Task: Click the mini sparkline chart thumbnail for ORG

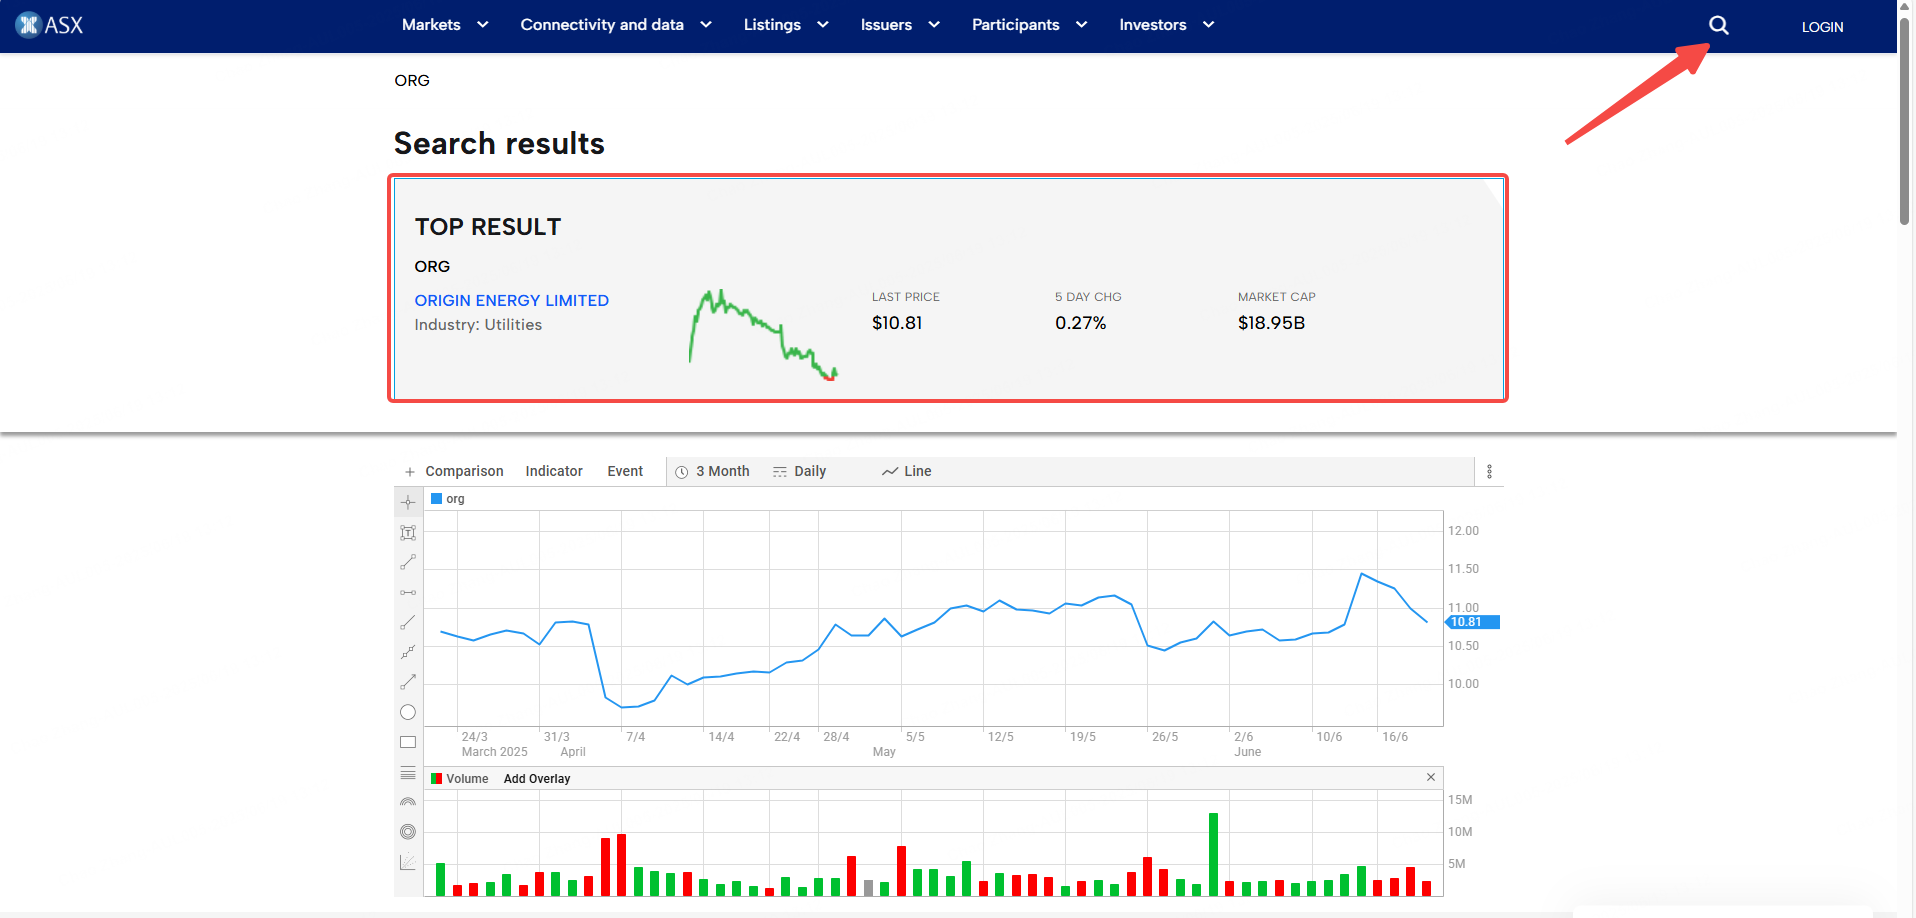Action: click(x=763, y=335)
